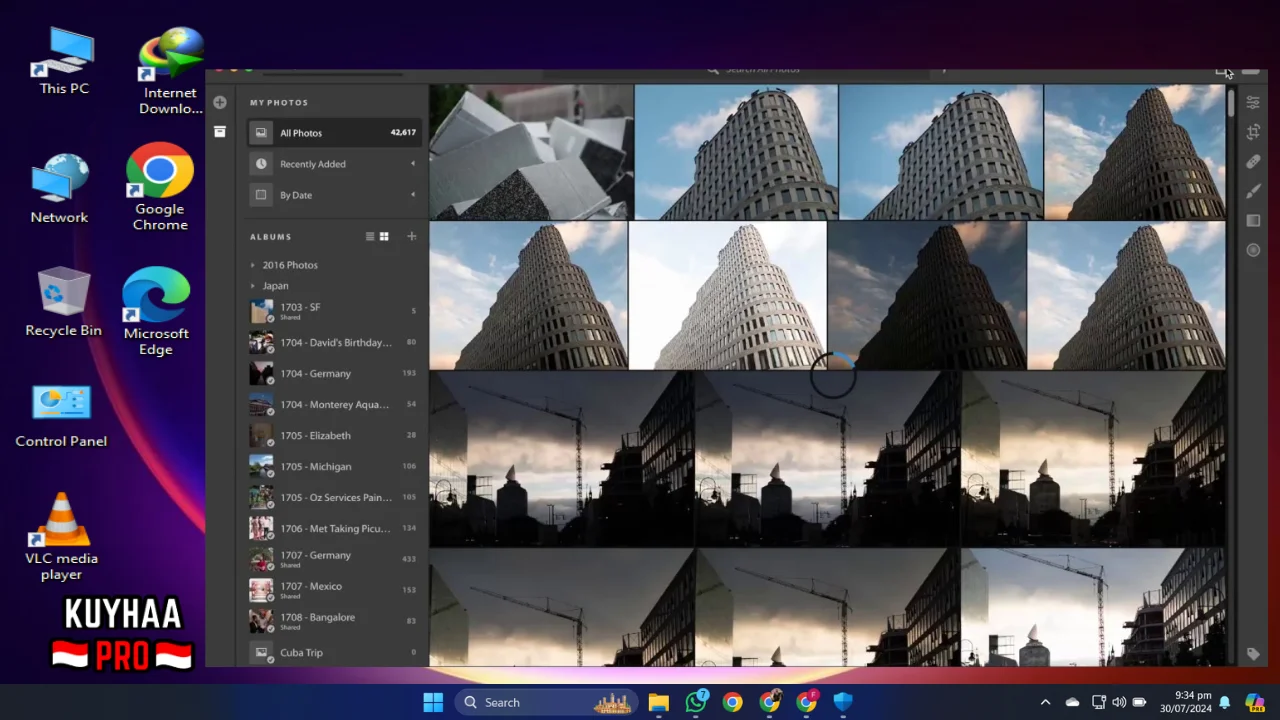Select the Crop and Rotate tool
This screenshot has height=720, width=1280.
tap(1253, 132)
